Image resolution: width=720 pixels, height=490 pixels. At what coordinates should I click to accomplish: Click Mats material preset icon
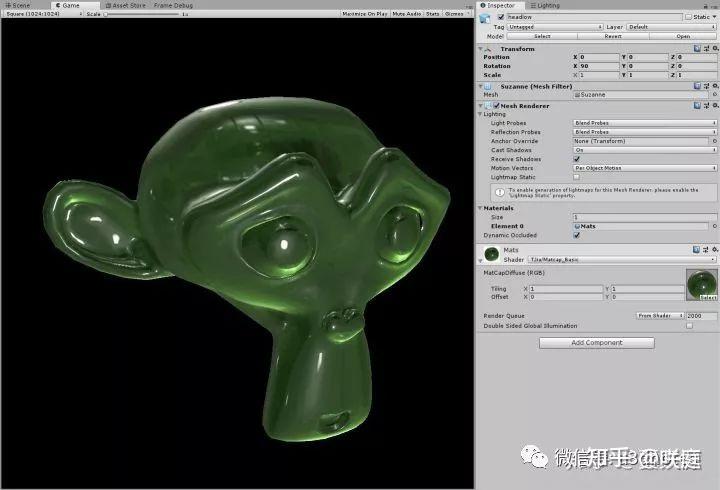[x=706, y=249]
